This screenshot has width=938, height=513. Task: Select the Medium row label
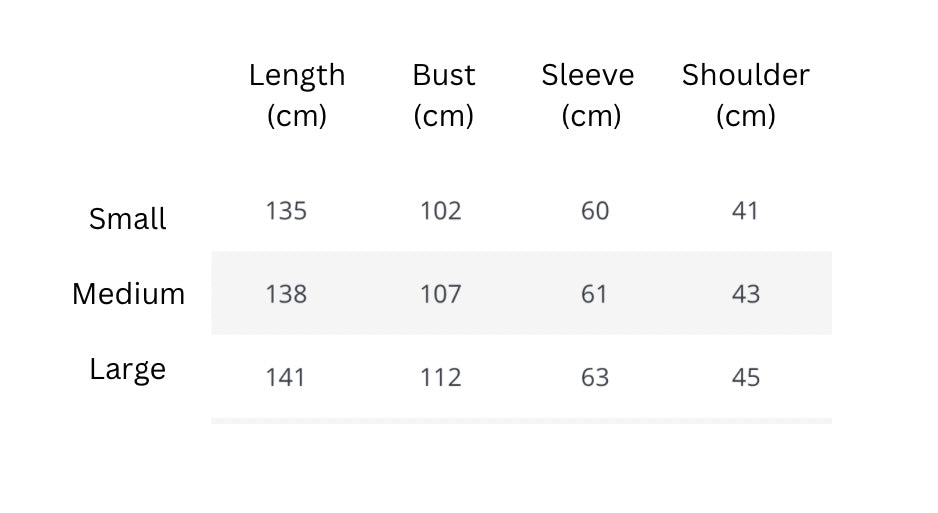(128, 294)
